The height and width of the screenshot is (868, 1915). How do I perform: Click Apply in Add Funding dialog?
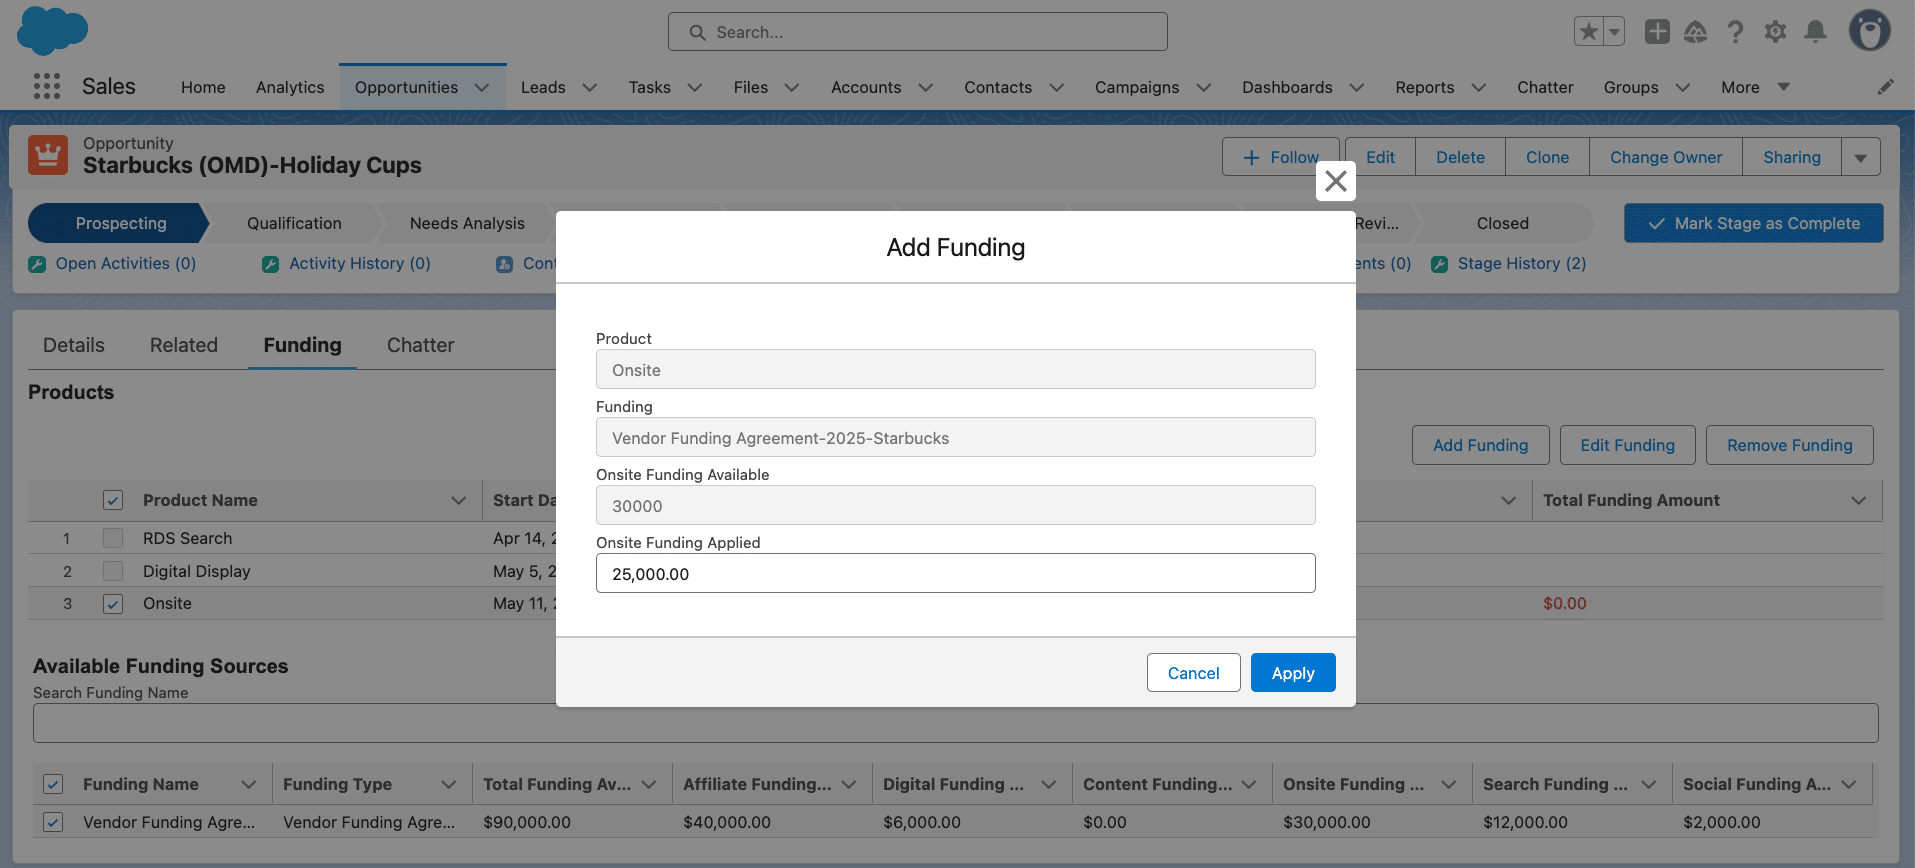pyautogui.click(x=1293, y=673)
